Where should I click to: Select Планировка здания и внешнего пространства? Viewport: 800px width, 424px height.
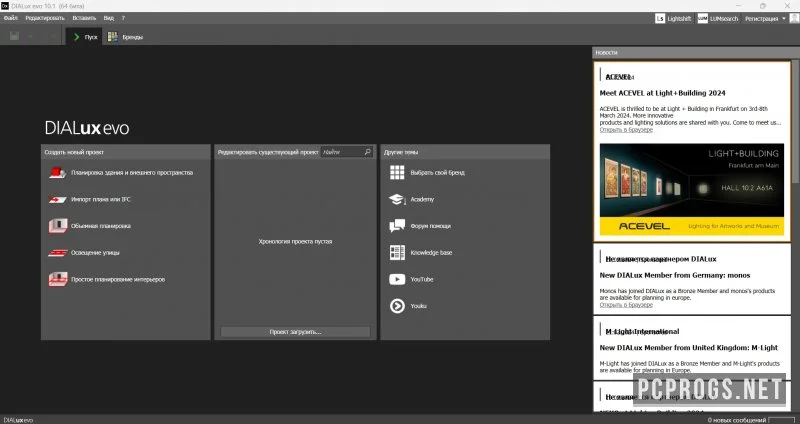132,172
